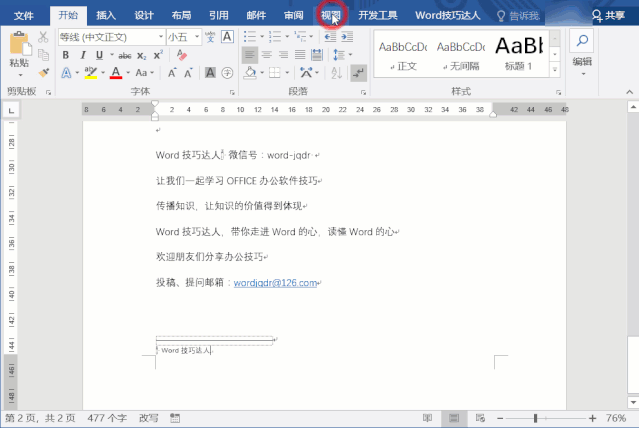The image size is (639, 428).
Task: Increase paragraph indent
Action: 347,37
